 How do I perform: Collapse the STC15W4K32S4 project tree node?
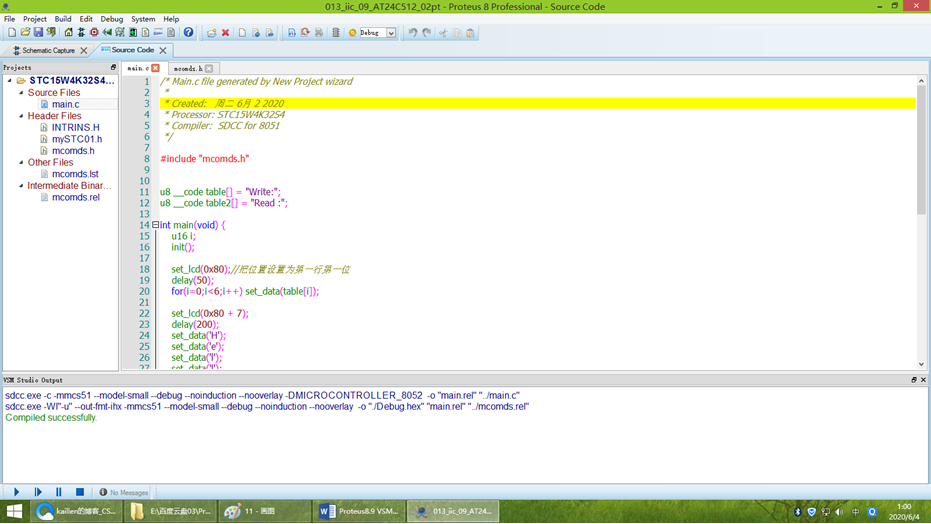coord(10,80)
